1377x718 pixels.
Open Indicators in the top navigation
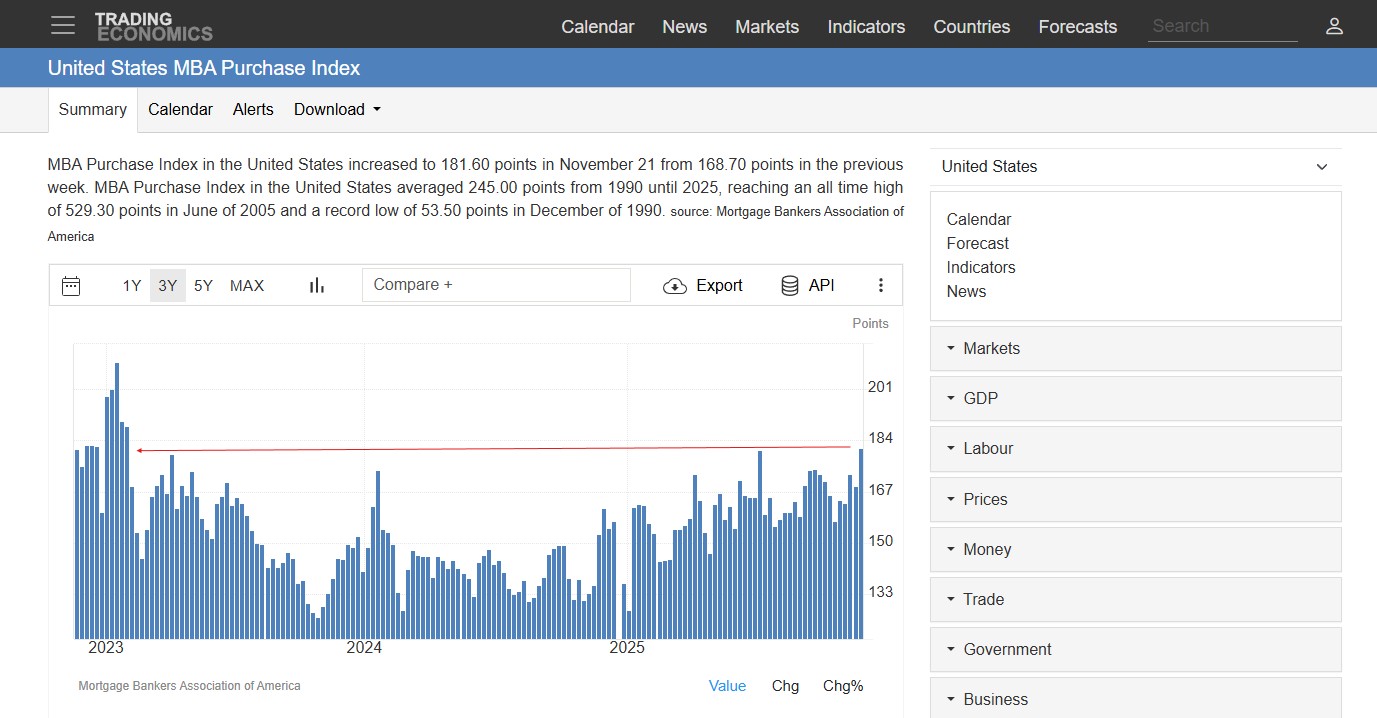pos(866,27)
